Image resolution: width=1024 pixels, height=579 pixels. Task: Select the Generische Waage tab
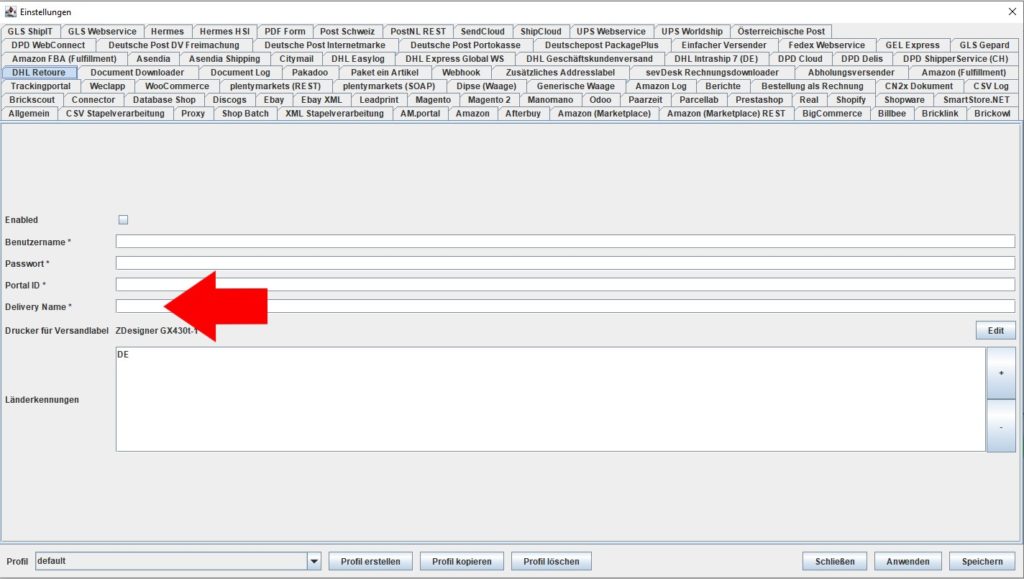click(575, 86)
